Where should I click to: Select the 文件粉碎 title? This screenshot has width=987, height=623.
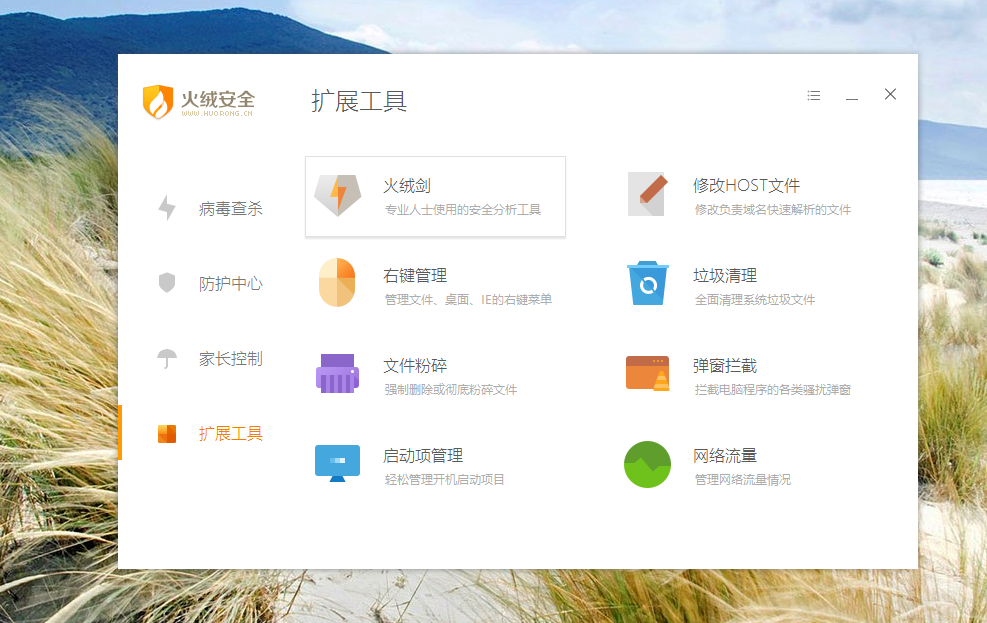pos(415,366)
